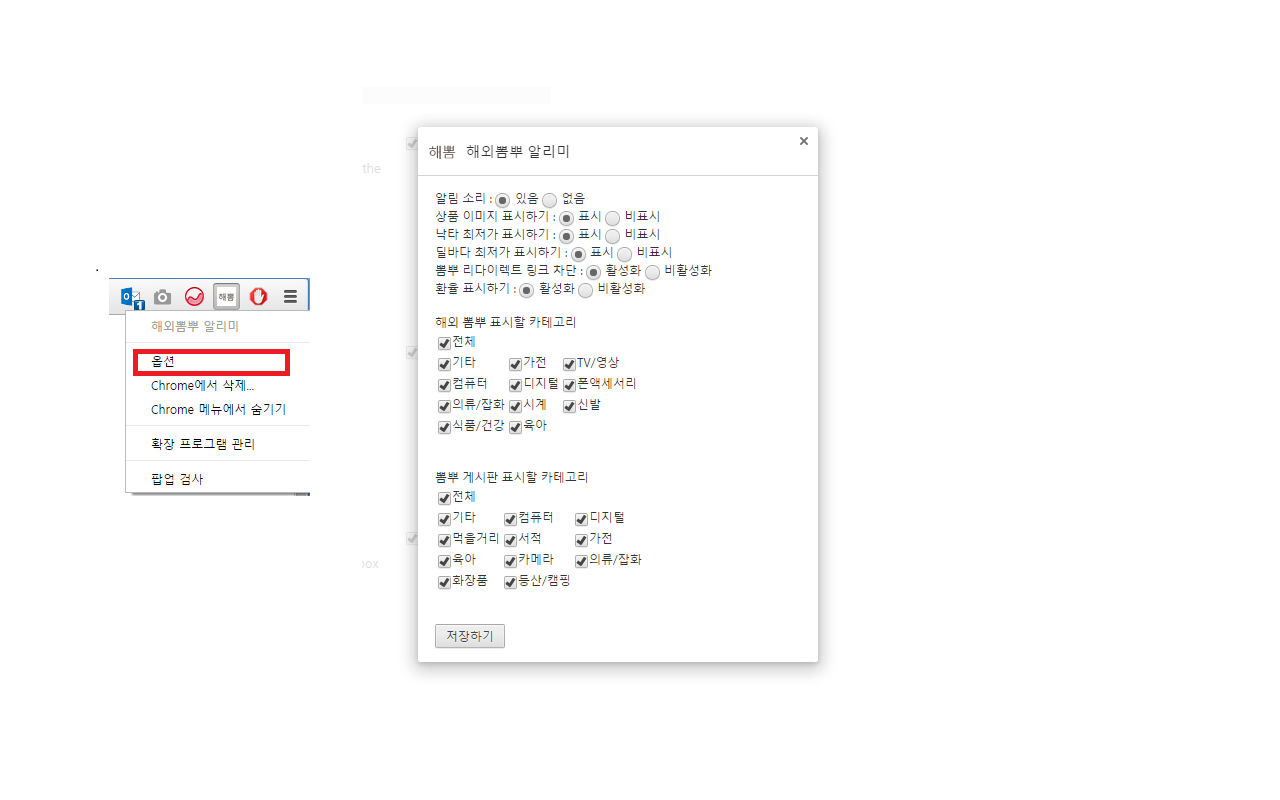1280x800 pixels.
Task: Choose Chrome 메뉴에서 숨기기 entry
Action: pos(218,409)
